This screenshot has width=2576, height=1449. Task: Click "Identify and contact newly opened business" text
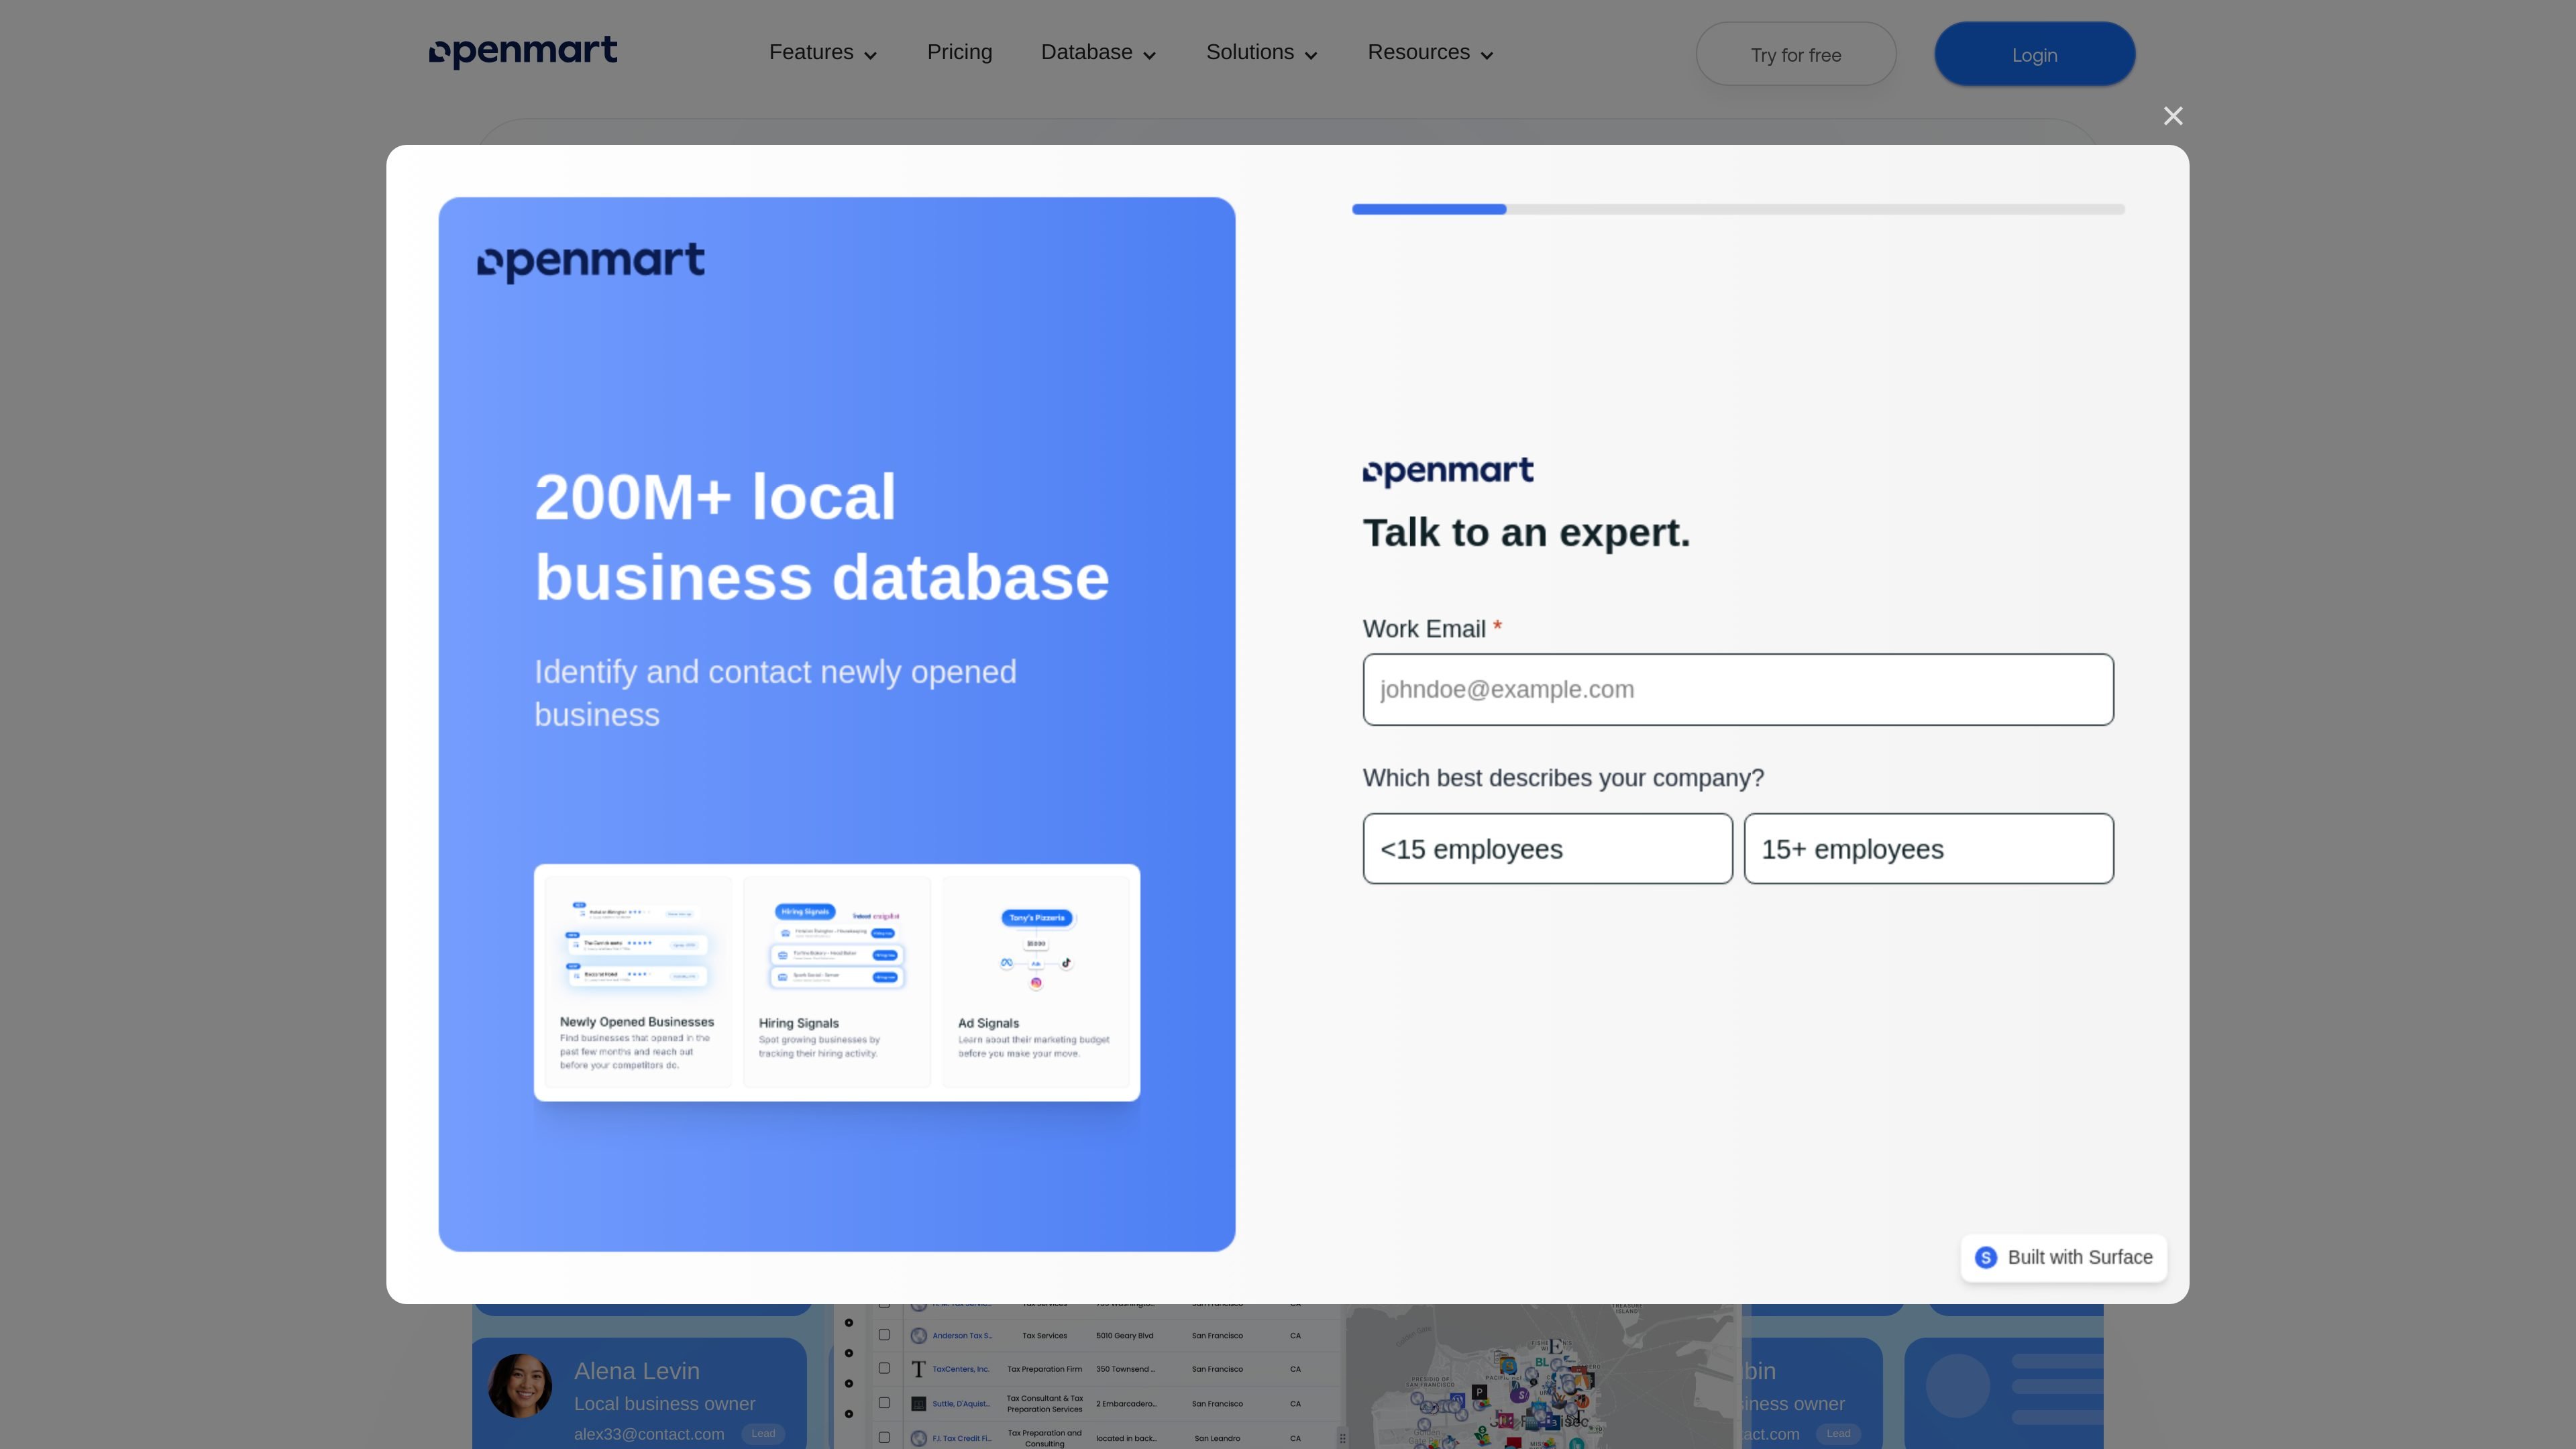[775, 693]
